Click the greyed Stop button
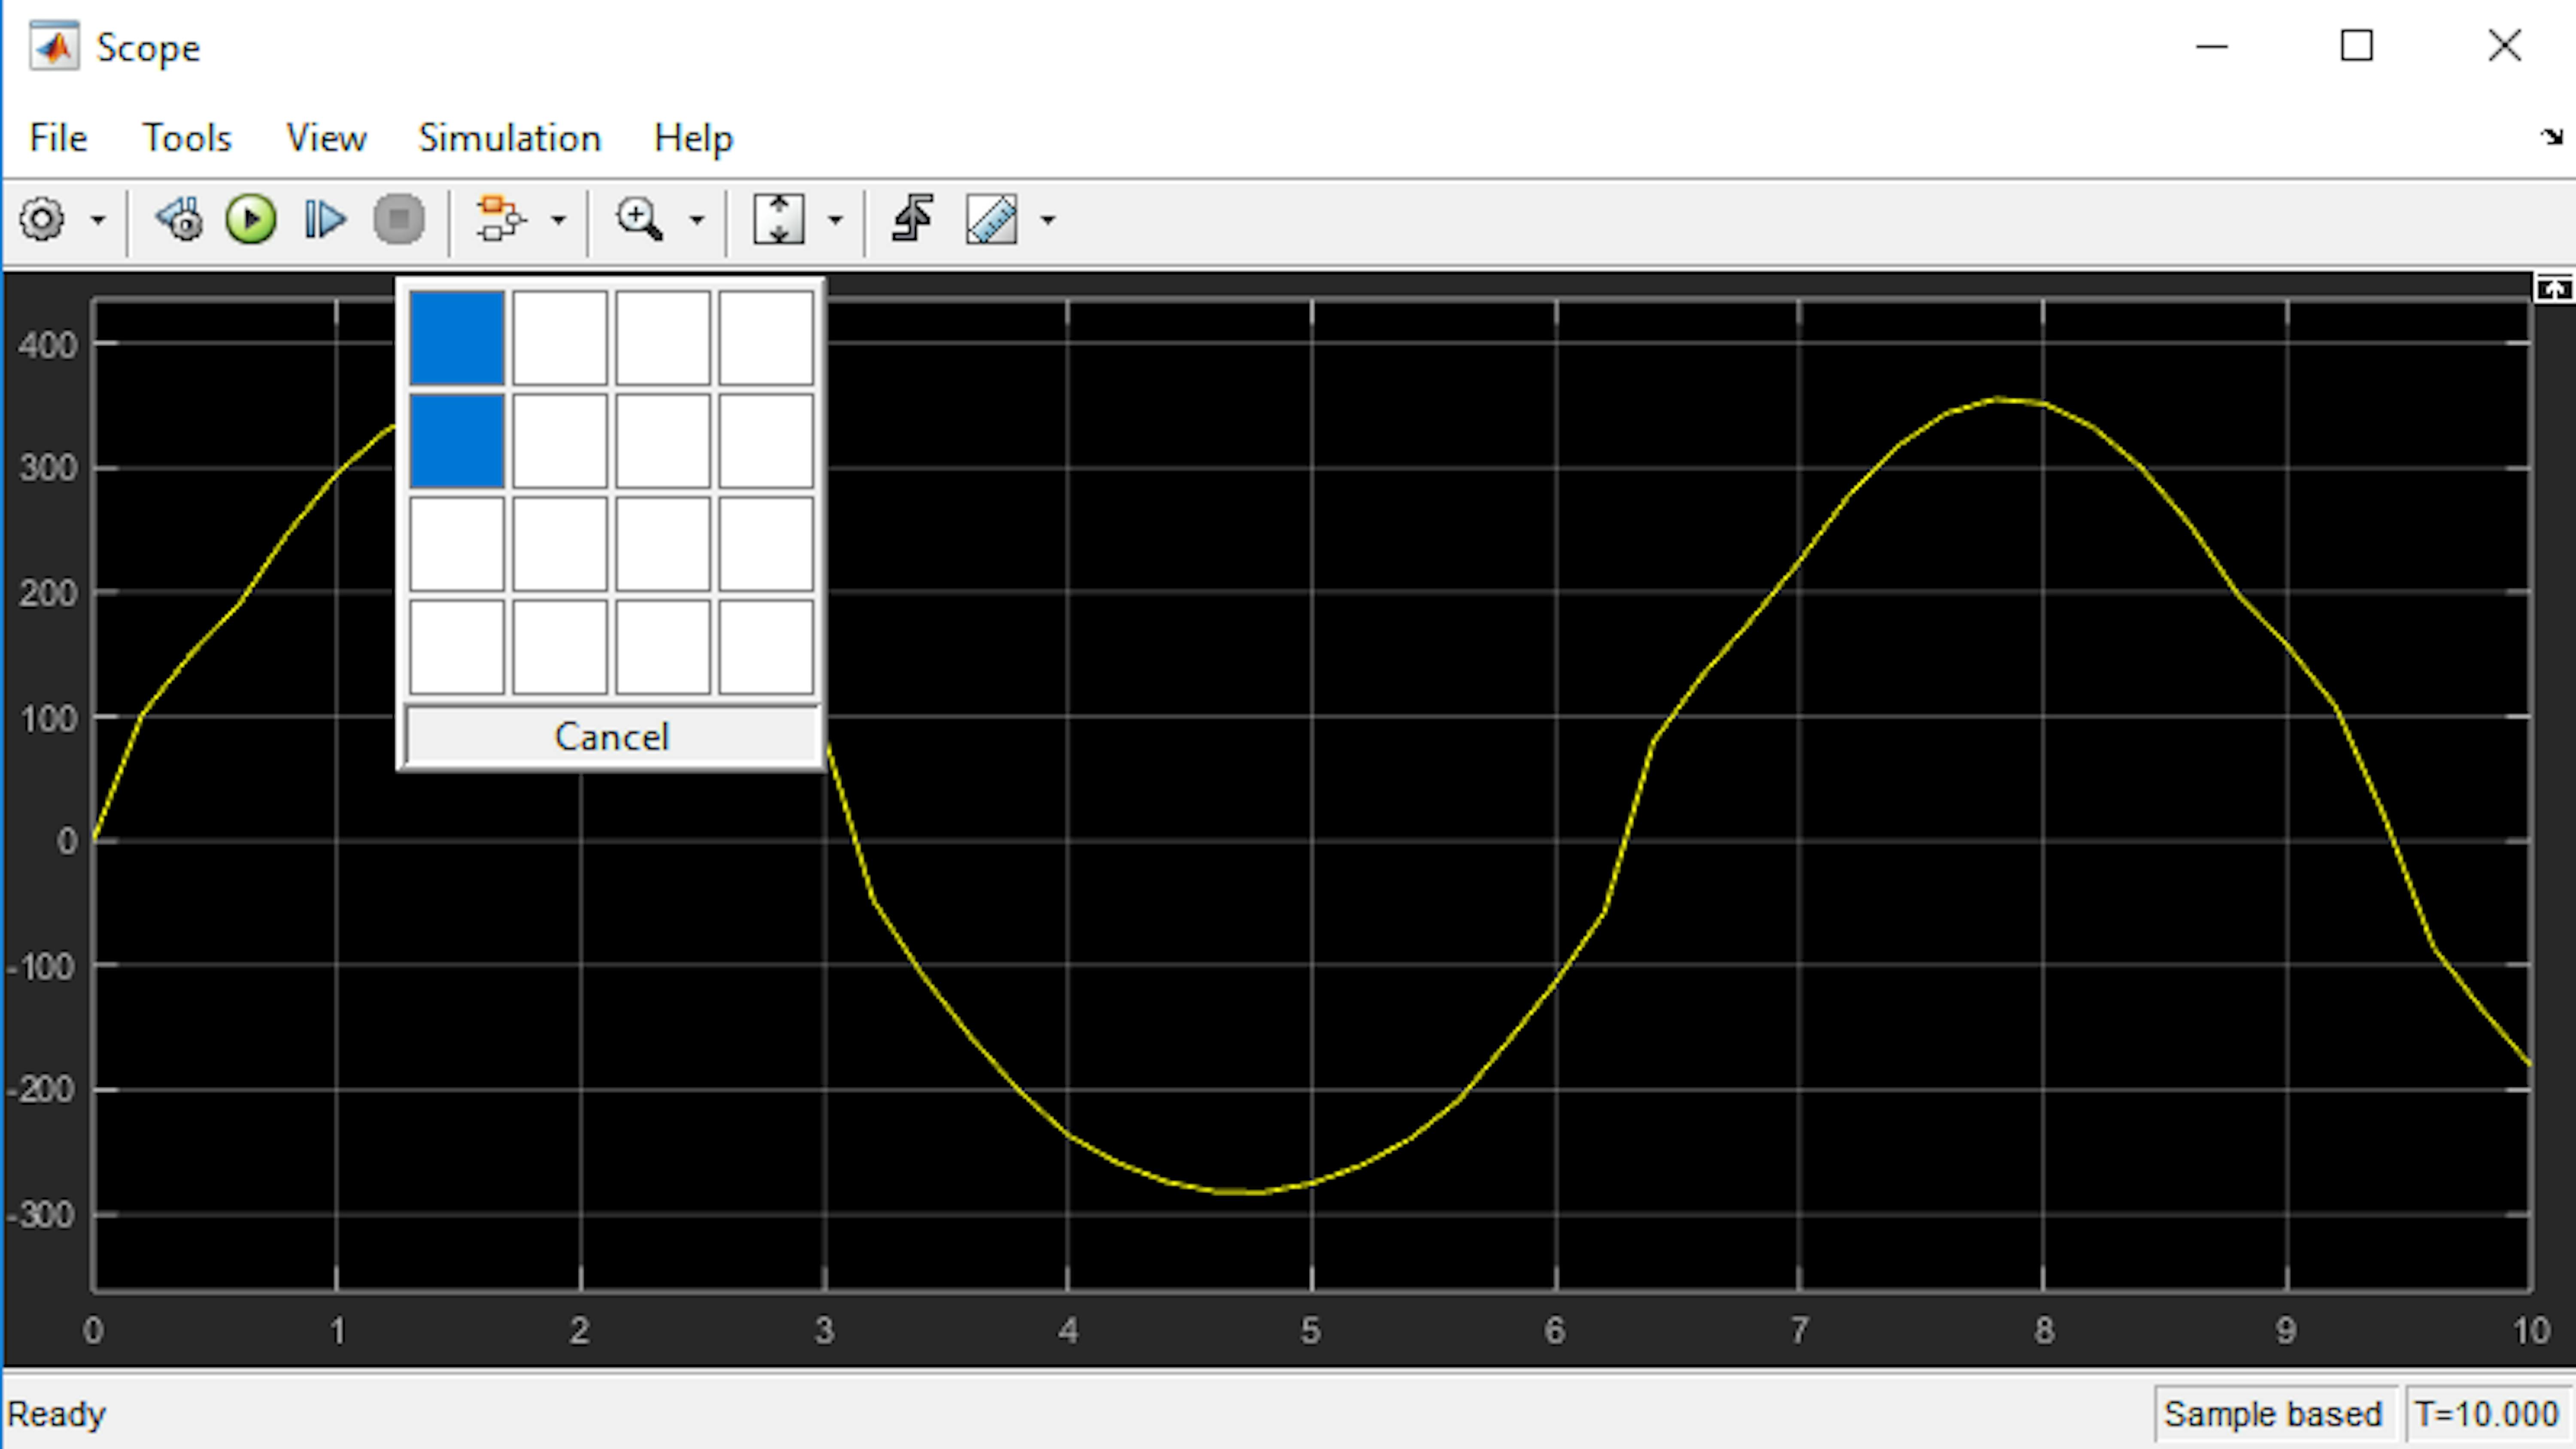Image resolution: width=2576 pixels, height=1449 pixels. pos(399,219)
